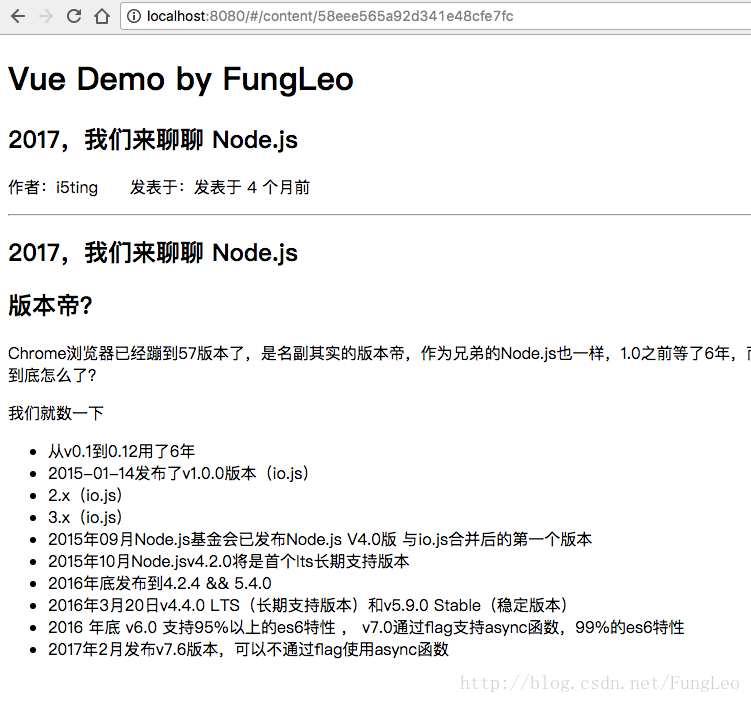Screen dimensions: 751x703
Task: Click the author text '作者：i5ting'
Action: coord(53,187)
